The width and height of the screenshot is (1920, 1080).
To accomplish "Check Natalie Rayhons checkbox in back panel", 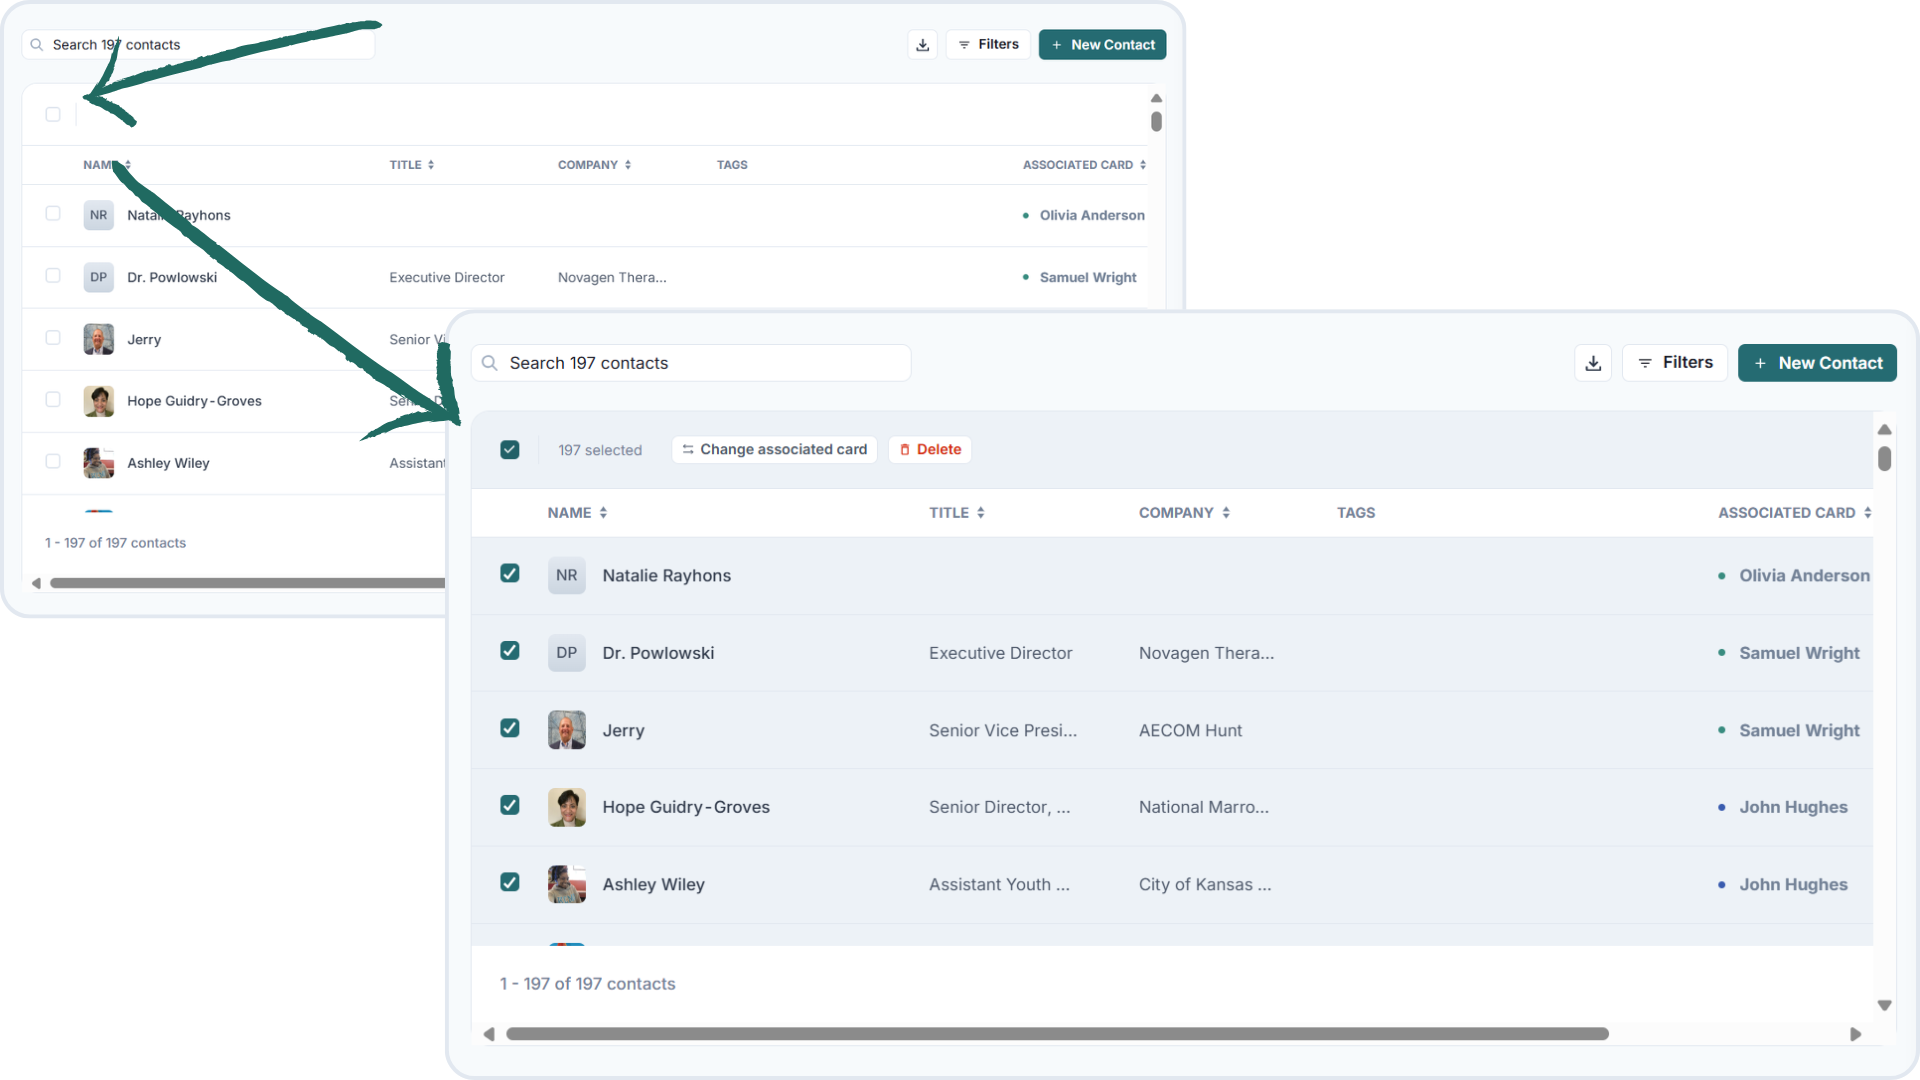I will [53, 213].
